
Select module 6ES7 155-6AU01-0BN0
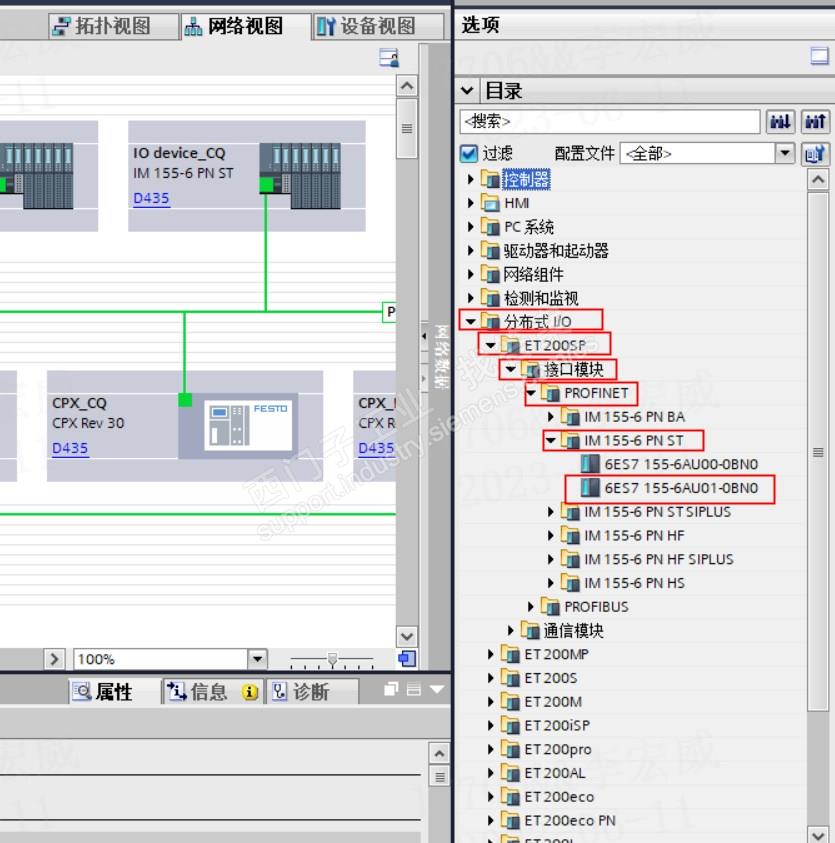coord(670,488)
